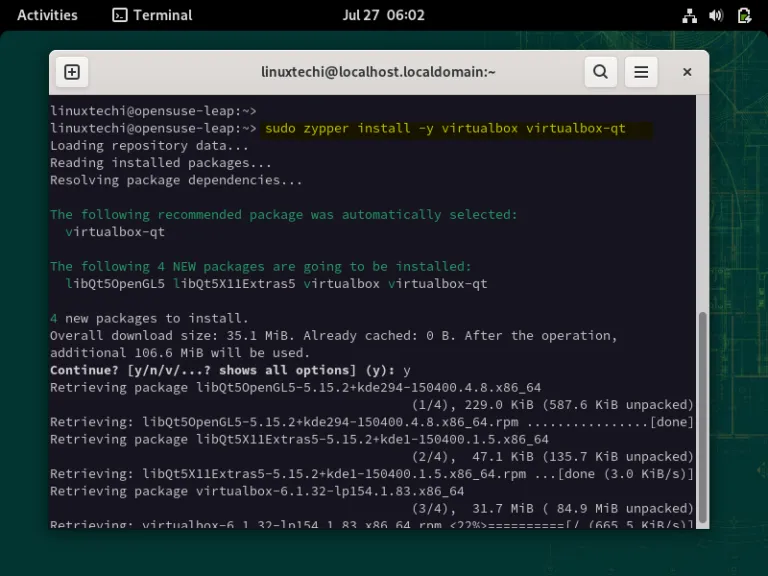Click 'The following 4 NEW packages' line
Screen dimensions: 768x576
point(261,266)
